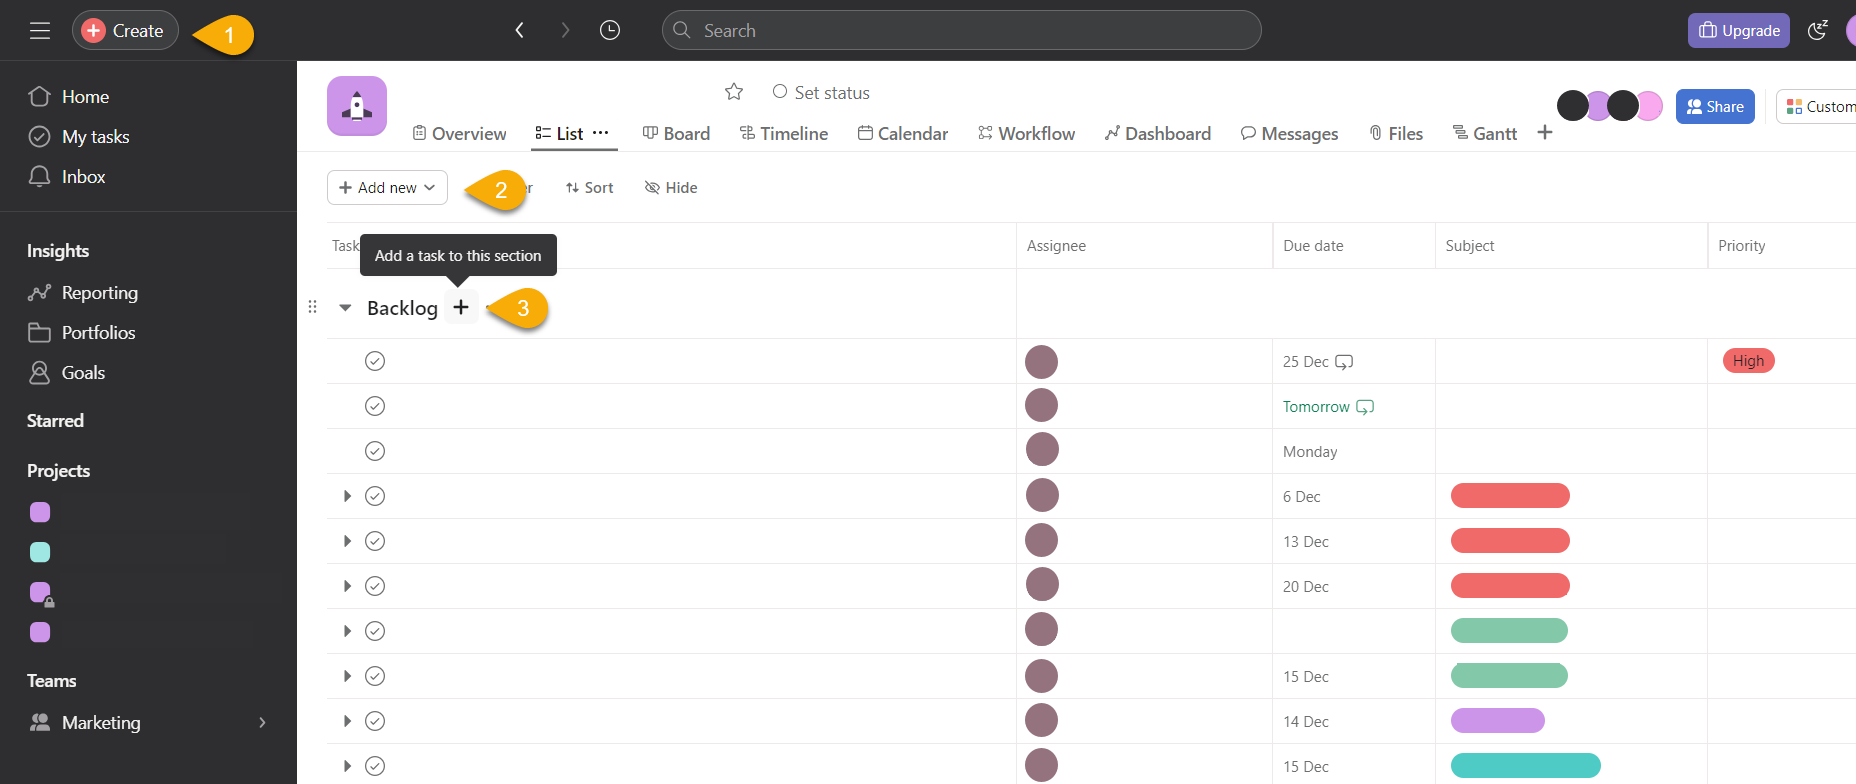This screenshot has width=1856, height=784.
Task: Star this project as a favorite
Action: click(734, 92)
